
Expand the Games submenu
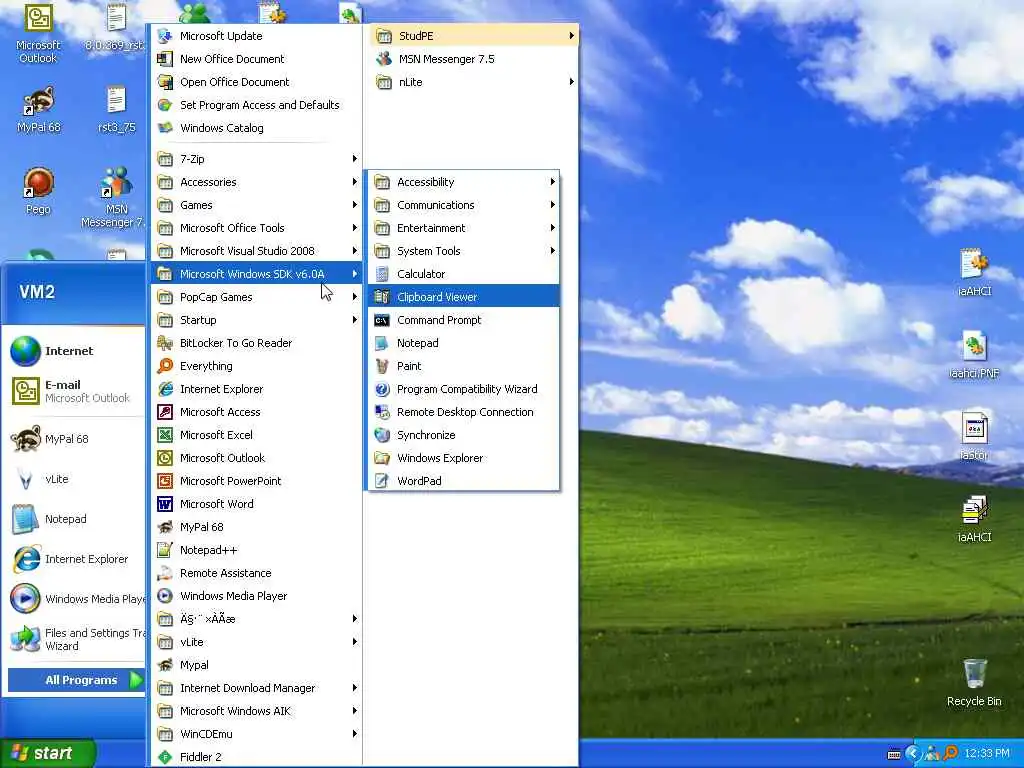pos(257,205)
